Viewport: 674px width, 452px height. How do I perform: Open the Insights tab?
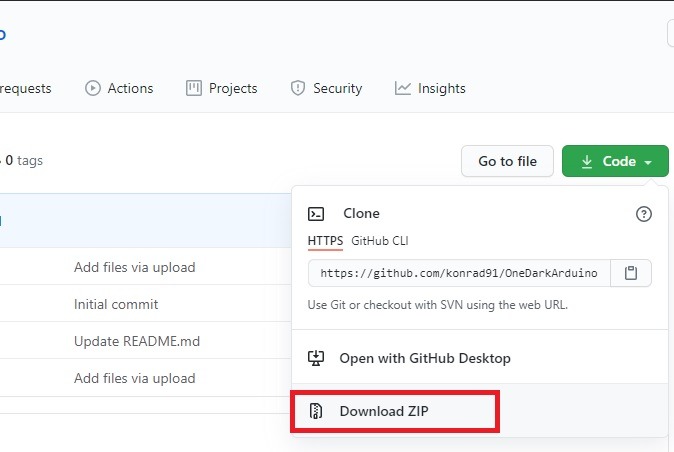(x=430, y=88)
